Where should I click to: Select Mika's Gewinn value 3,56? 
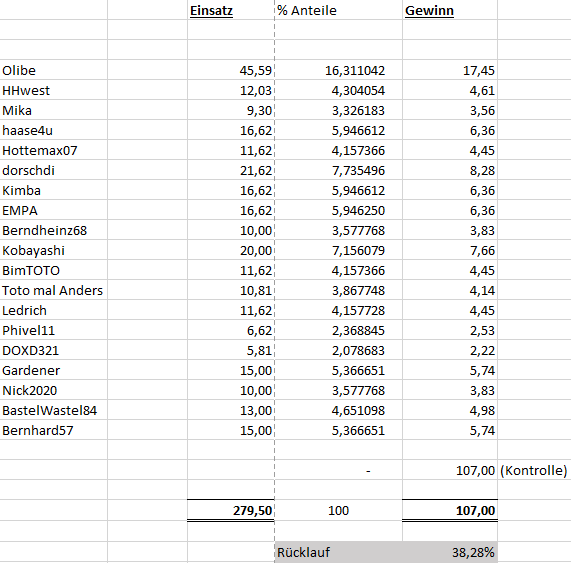pos(450,110)
